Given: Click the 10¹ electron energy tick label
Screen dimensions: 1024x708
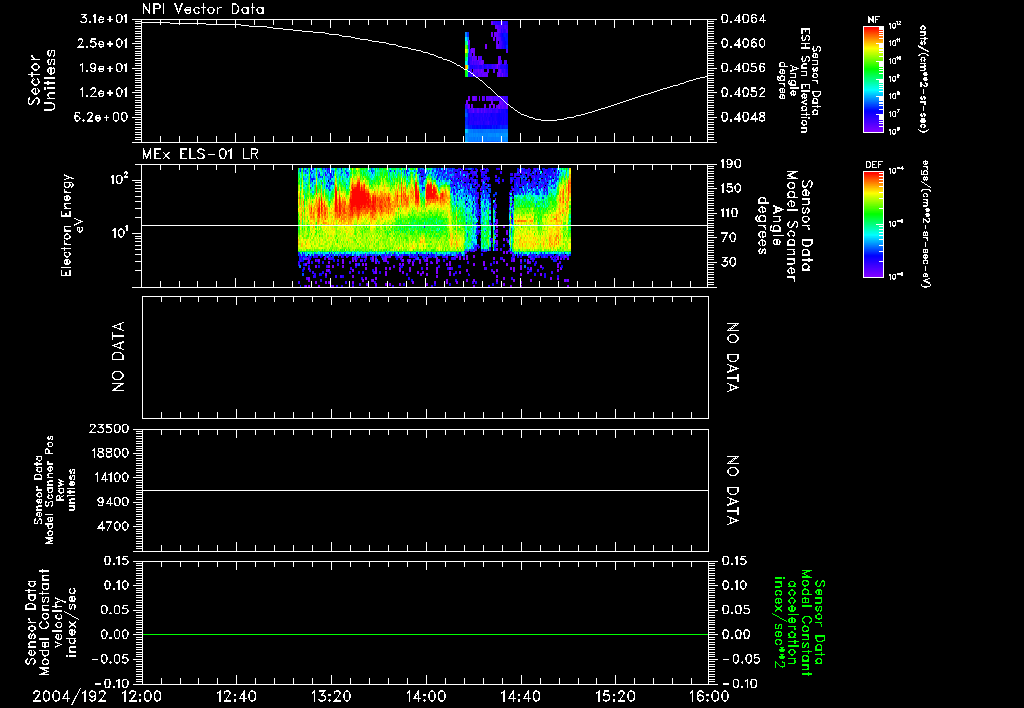Looking at the screenshot, I should click(x=118, y=233).
